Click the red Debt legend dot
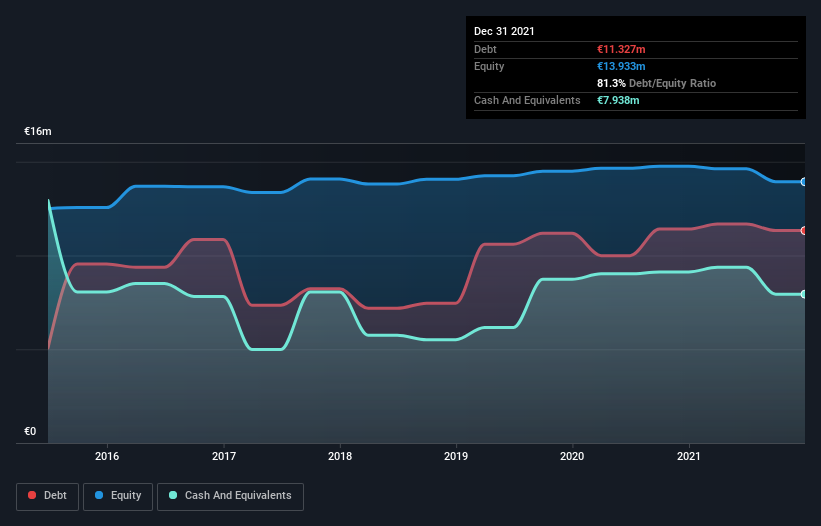Screen dimensions: 821x526 (x=32, y=495)
